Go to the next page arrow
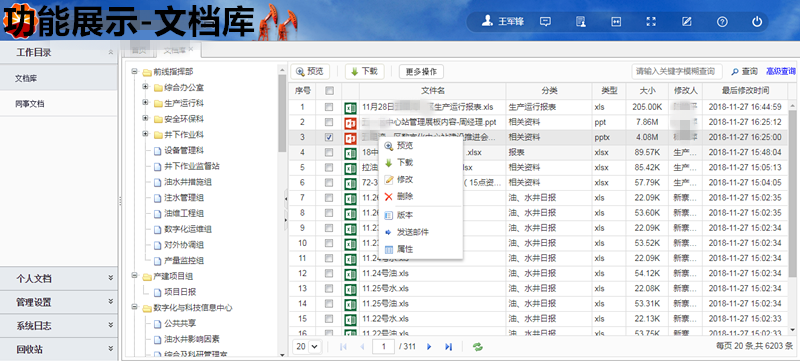Viewport: 800px width, 363px height. [429, 347]
